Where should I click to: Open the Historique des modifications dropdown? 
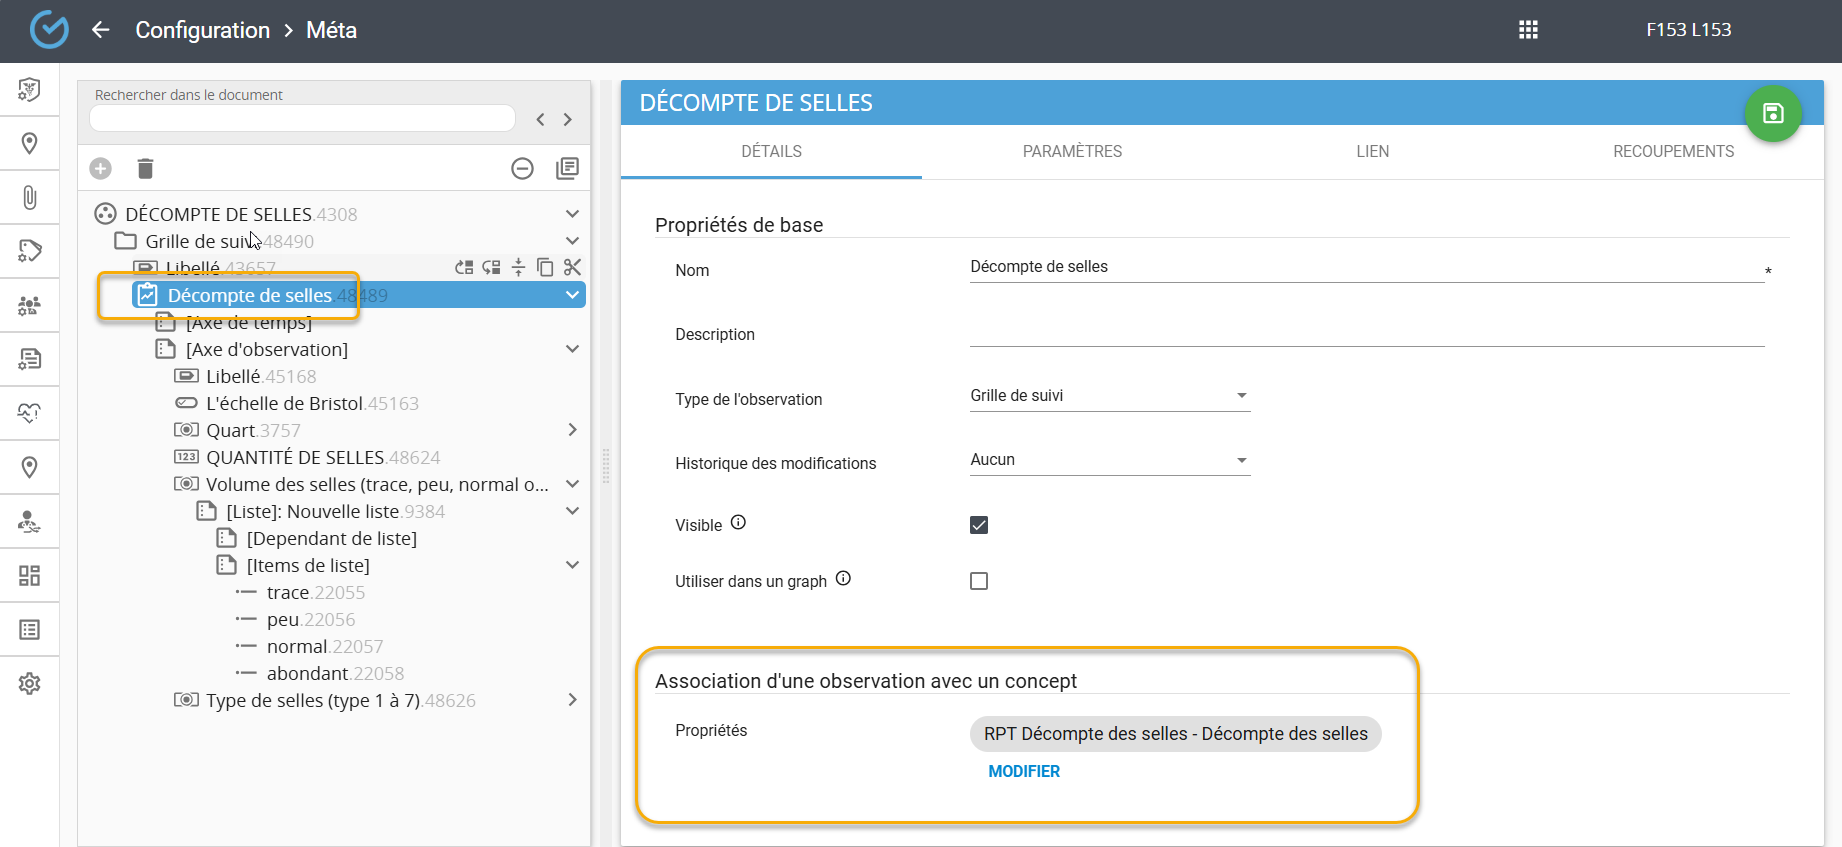point(1109,460)
